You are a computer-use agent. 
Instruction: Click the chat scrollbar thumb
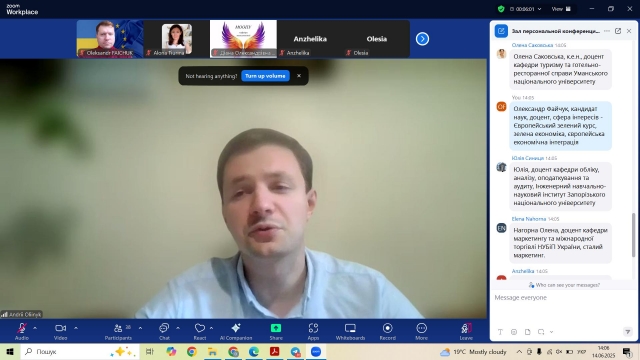pos(633,235)
